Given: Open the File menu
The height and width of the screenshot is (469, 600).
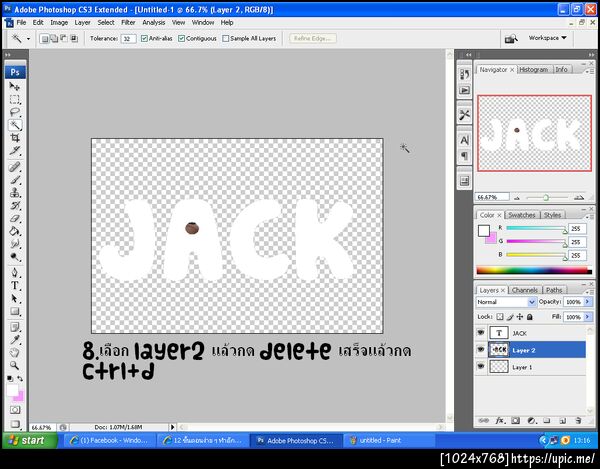Looking at the screenshot, I should point(21,23).
